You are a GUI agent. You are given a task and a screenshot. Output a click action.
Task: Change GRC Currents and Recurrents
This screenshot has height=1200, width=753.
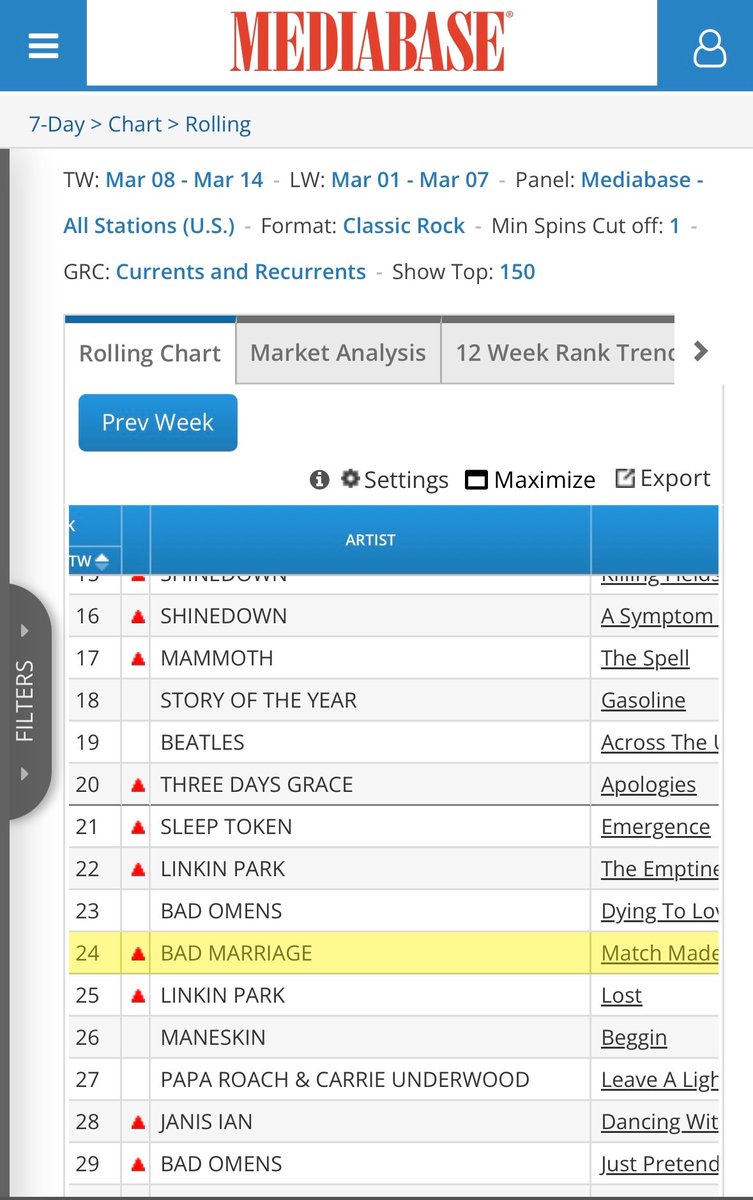click(241, 272)
